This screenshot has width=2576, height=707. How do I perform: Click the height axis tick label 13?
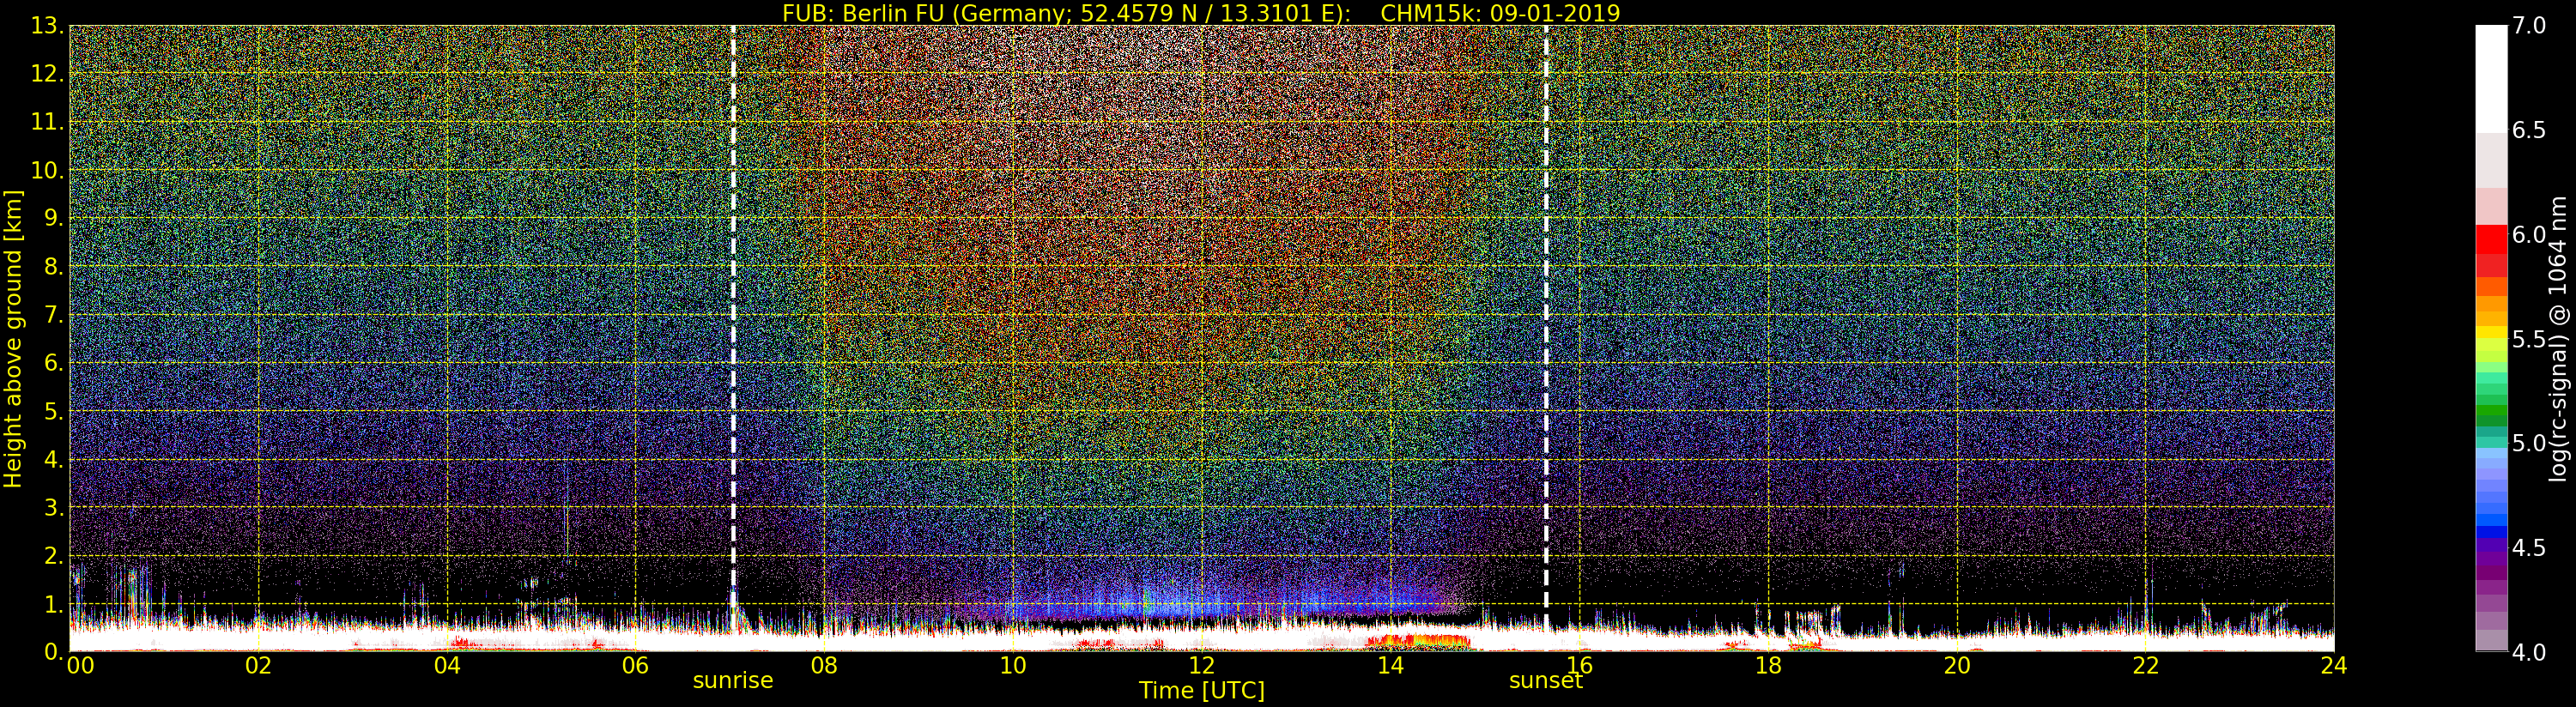47,26
